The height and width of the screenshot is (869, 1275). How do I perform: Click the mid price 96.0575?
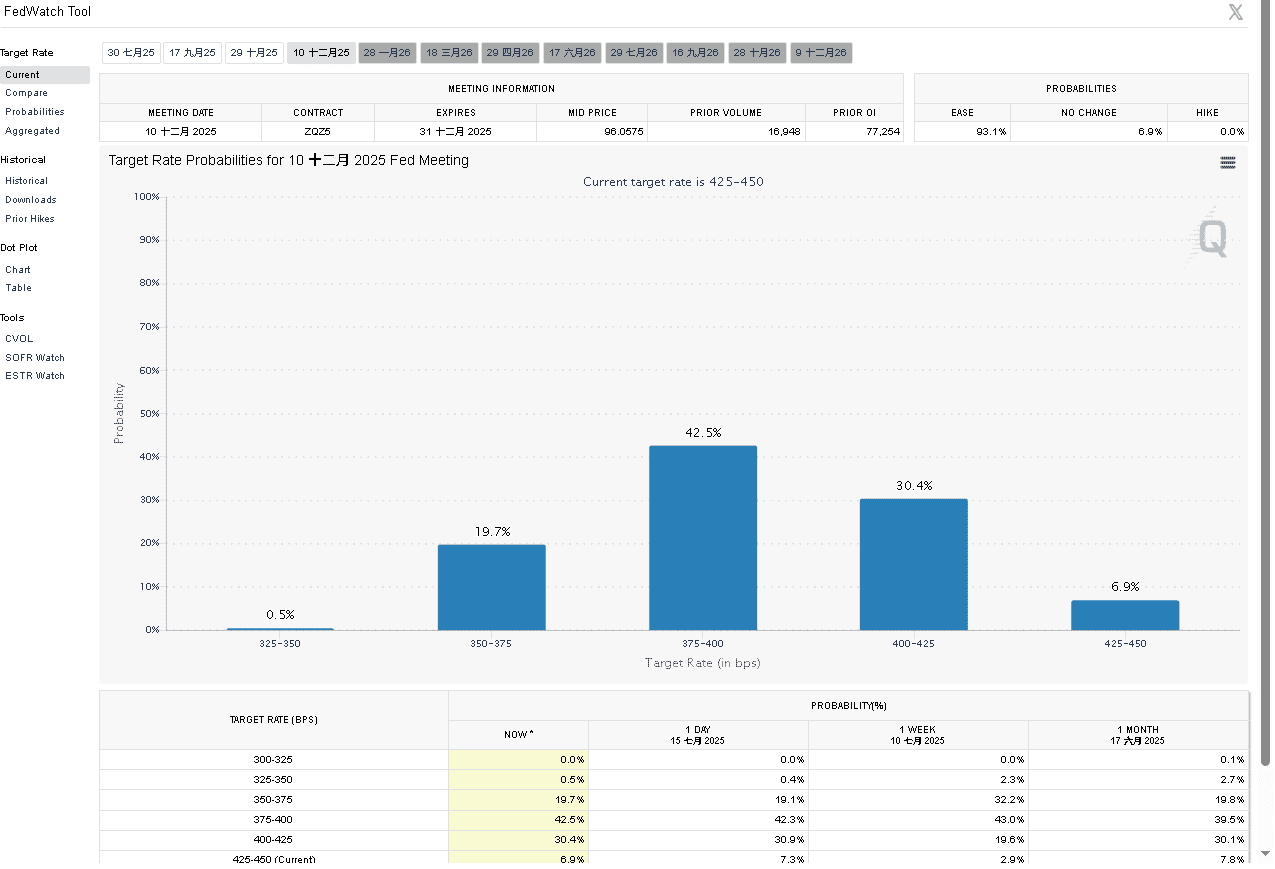(624, 132)
